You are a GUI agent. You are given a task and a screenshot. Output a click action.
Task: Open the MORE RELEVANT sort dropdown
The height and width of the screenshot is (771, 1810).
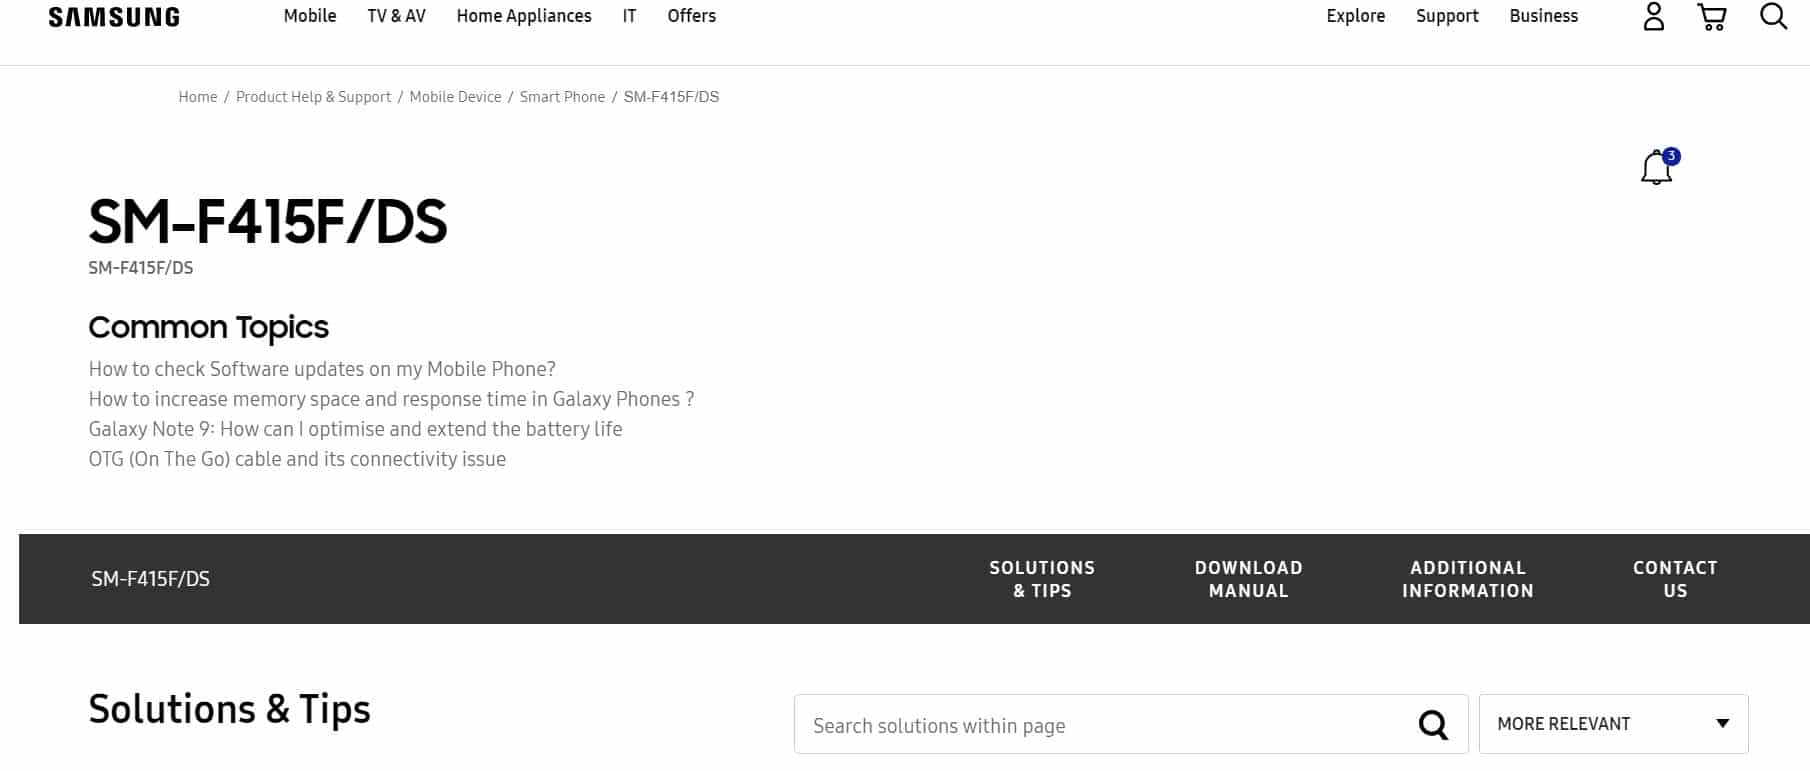tap(1611, 723)
